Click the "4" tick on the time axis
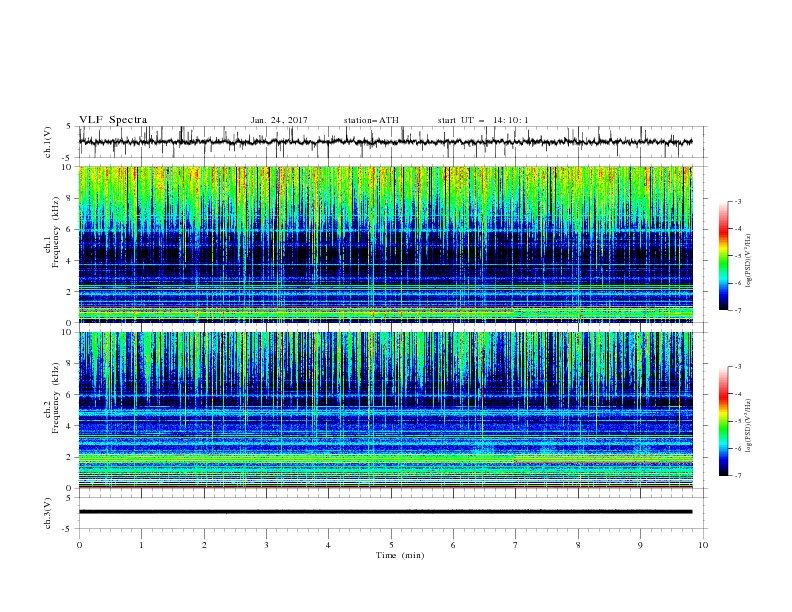The width and height of the screenshot is (792, 612). coord(328,545)
